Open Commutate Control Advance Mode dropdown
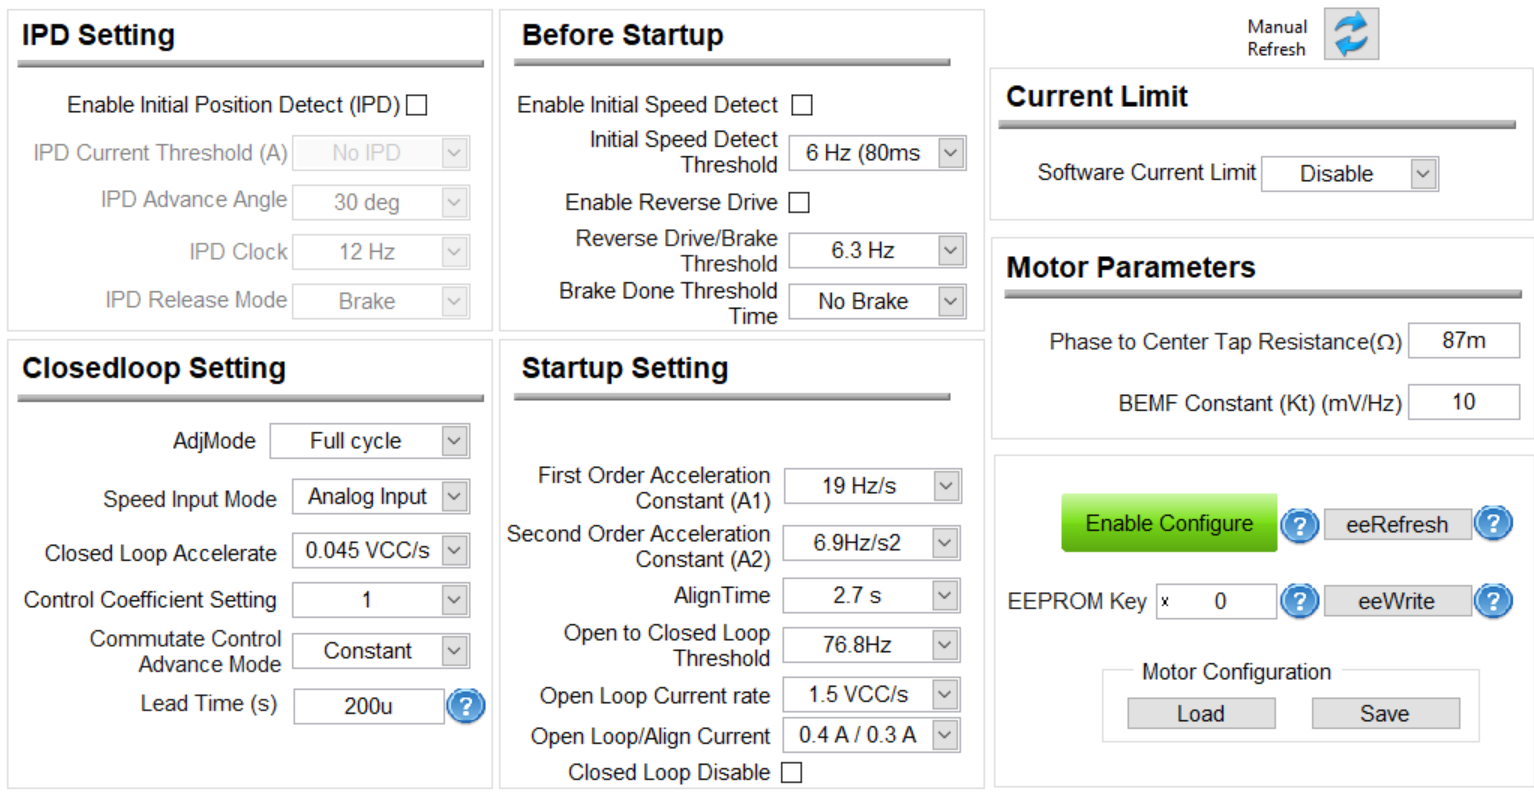The width and height of the screenshot is (1534, 793). click(x=381, y=651)
